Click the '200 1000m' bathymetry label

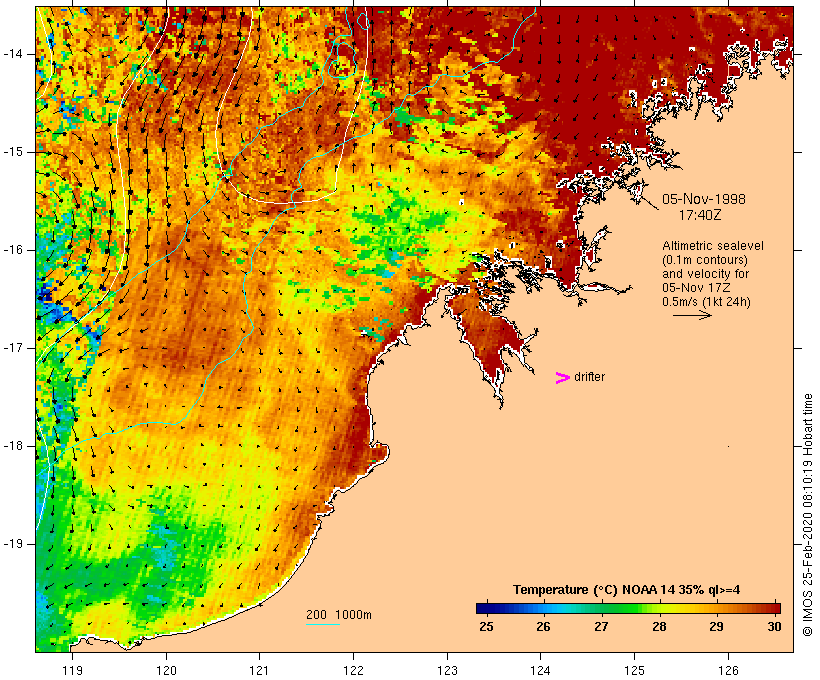click(x=339, y=615)
